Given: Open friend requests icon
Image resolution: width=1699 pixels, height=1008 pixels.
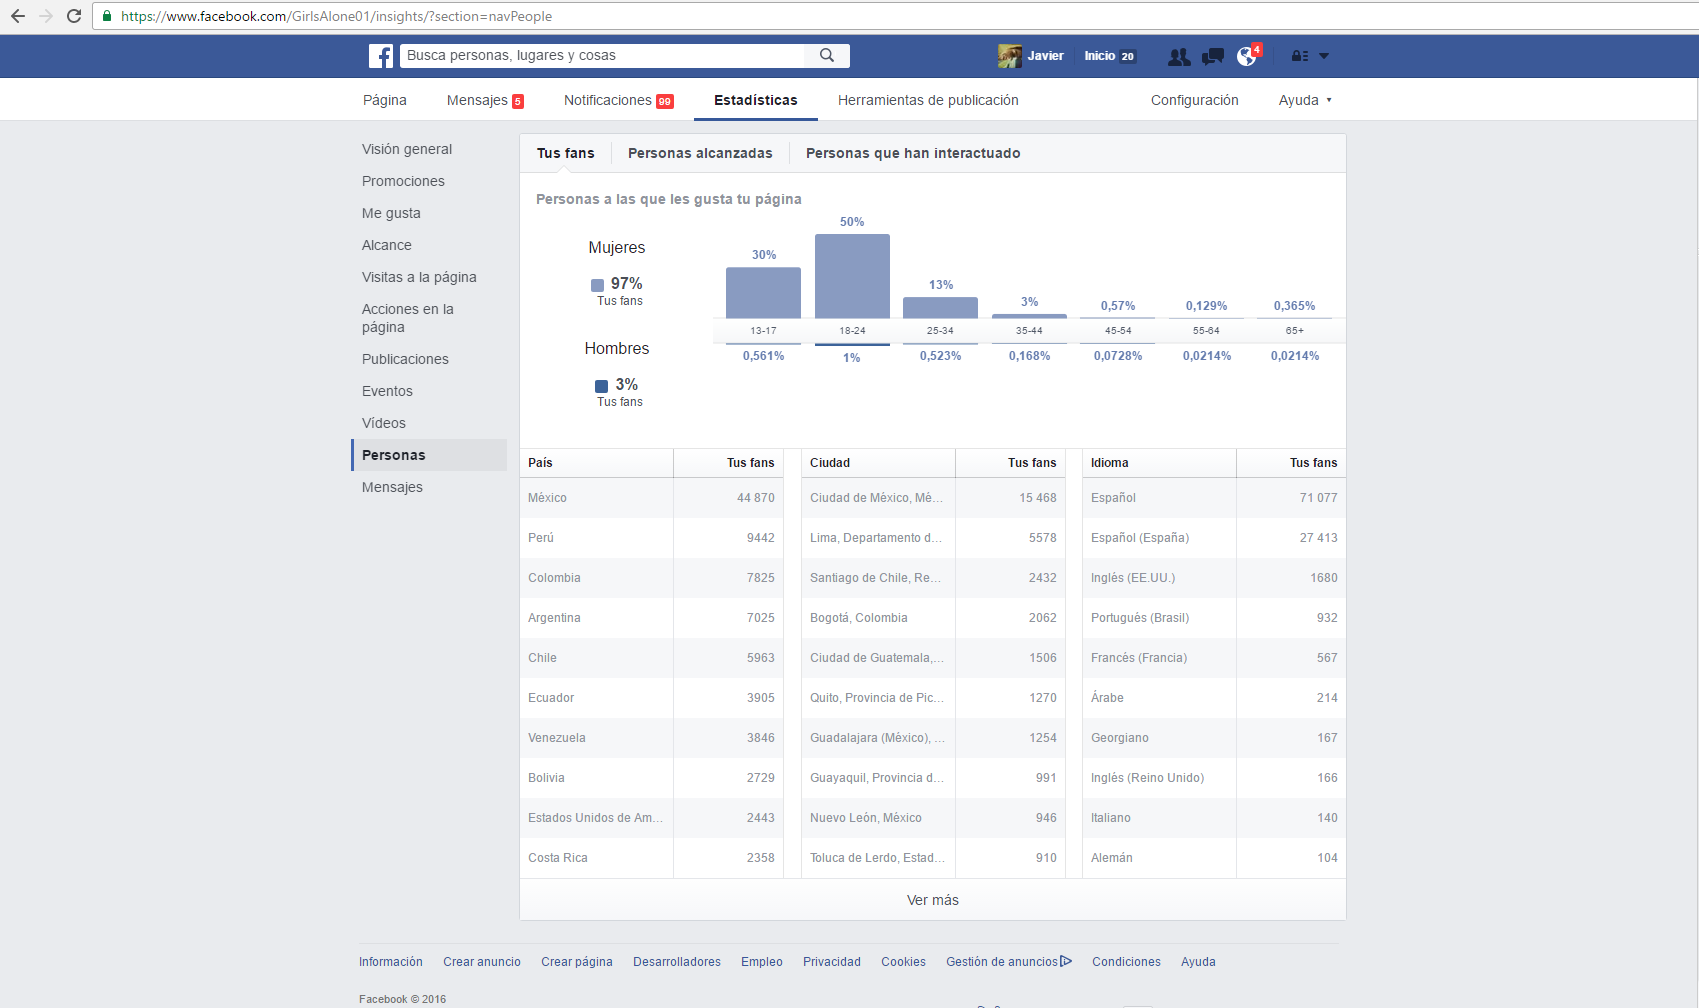Looking at the screenshot, I should click(1179, 57).
